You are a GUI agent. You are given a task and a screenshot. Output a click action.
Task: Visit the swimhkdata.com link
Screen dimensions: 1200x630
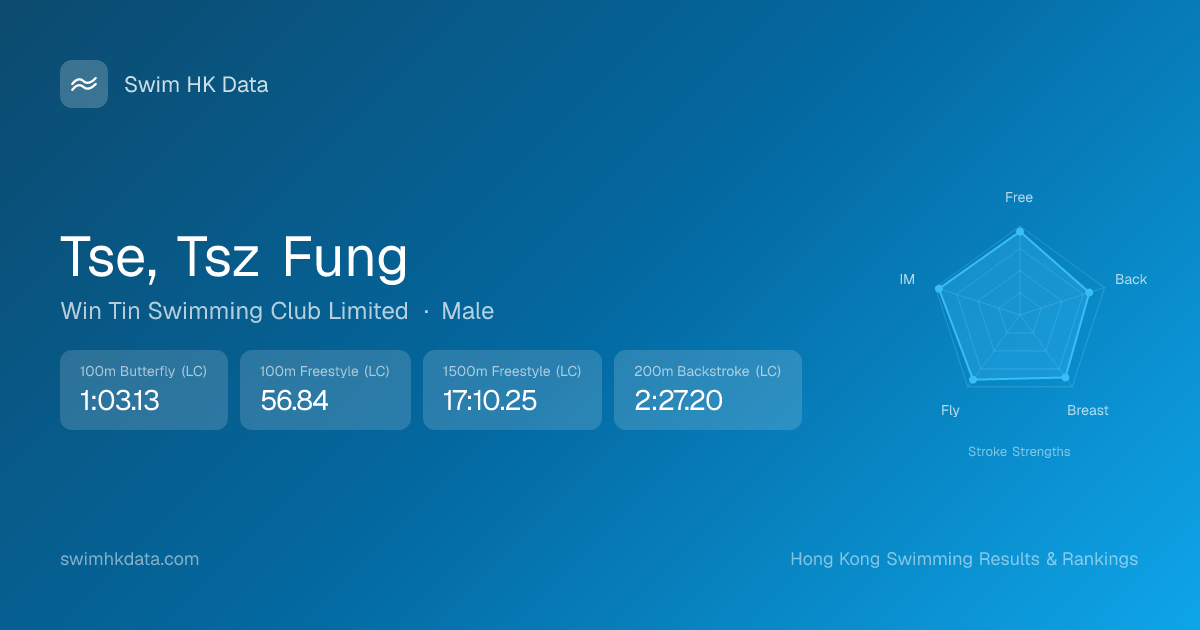130,559
